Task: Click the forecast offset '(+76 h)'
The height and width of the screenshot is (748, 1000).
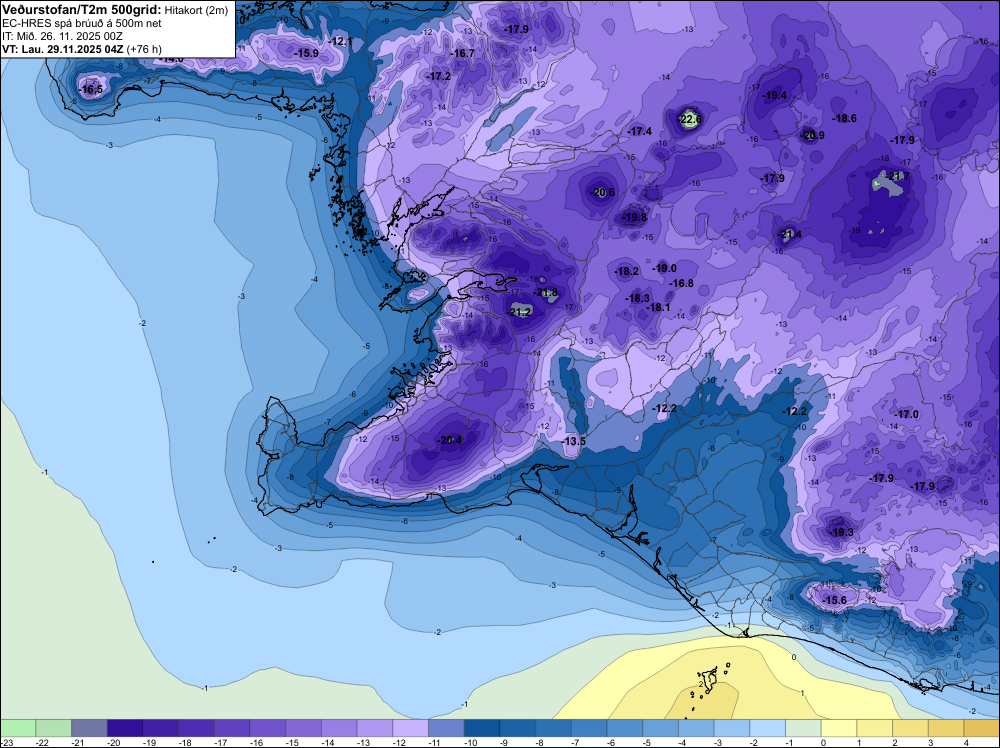Action: coord(144,49)
